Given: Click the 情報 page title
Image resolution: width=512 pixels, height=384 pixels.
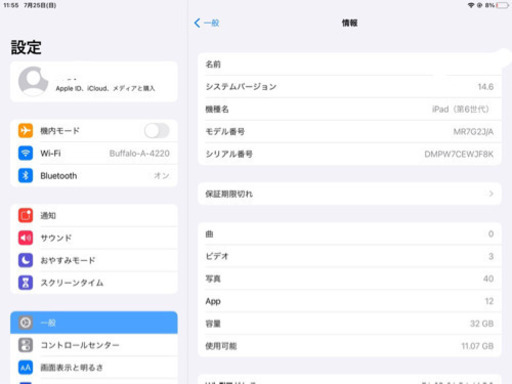Looking at the screenshot, I should point(350,23).
